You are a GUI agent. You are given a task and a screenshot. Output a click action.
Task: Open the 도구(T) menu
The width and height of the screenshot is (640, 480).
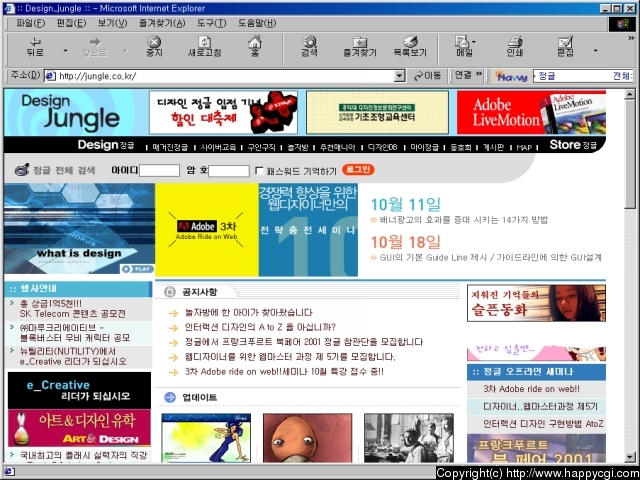(211, 23)
